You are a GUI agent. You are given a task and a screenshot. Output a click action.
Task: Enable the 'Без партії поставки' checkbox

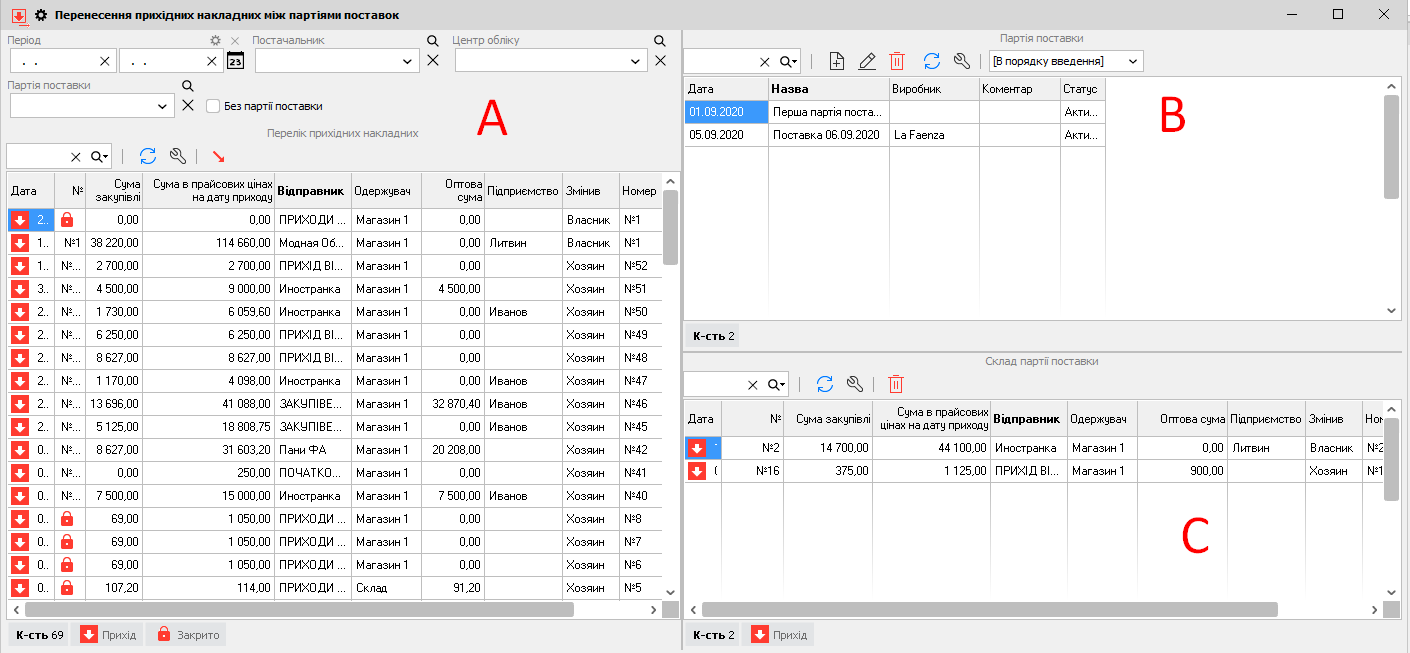click(213, 106)
